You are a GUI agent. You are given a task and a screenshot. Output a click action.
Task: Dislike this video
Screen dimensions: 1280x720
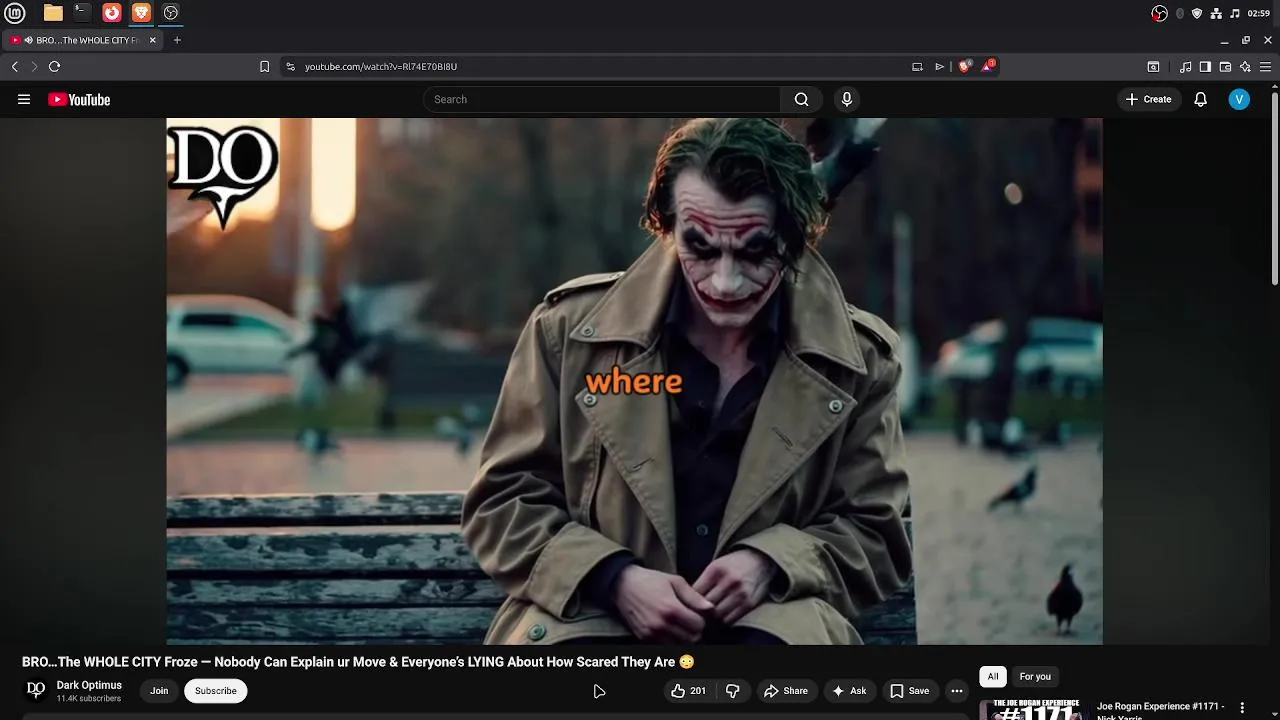pyautogui.click(x=733, y=691)
